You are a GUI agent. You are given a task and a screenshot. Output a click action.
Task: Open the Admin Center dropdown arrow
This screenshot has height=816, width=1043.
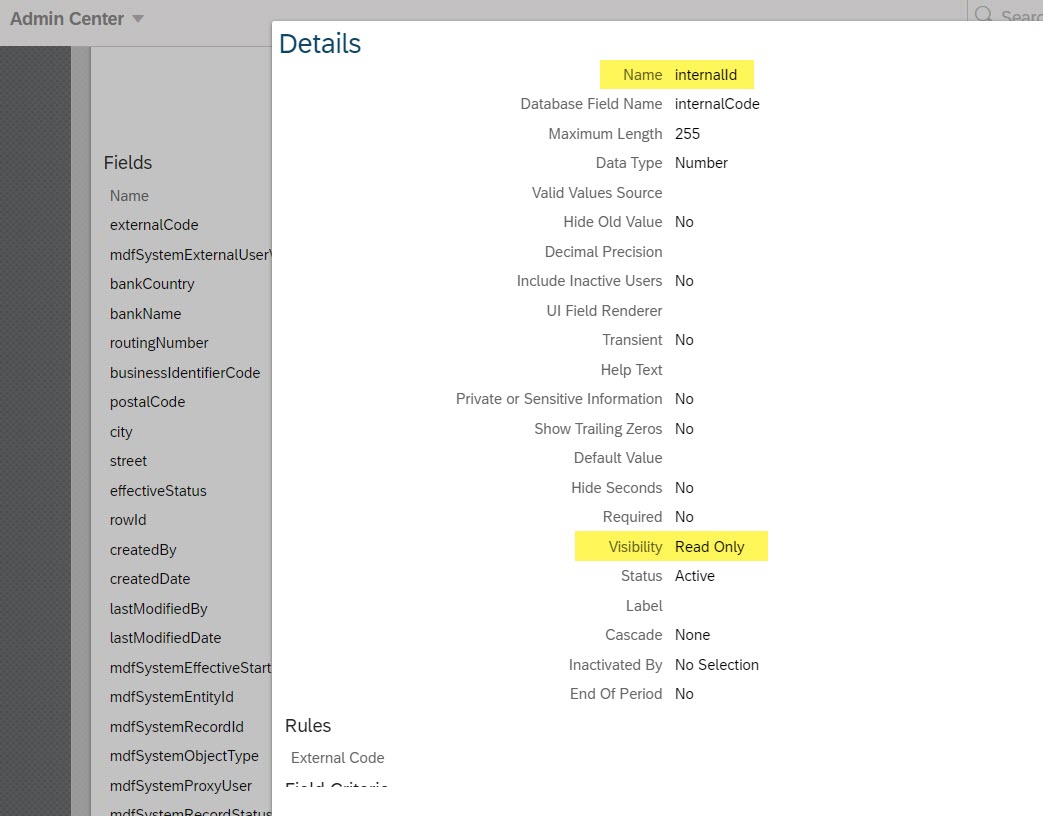(138, 19)
